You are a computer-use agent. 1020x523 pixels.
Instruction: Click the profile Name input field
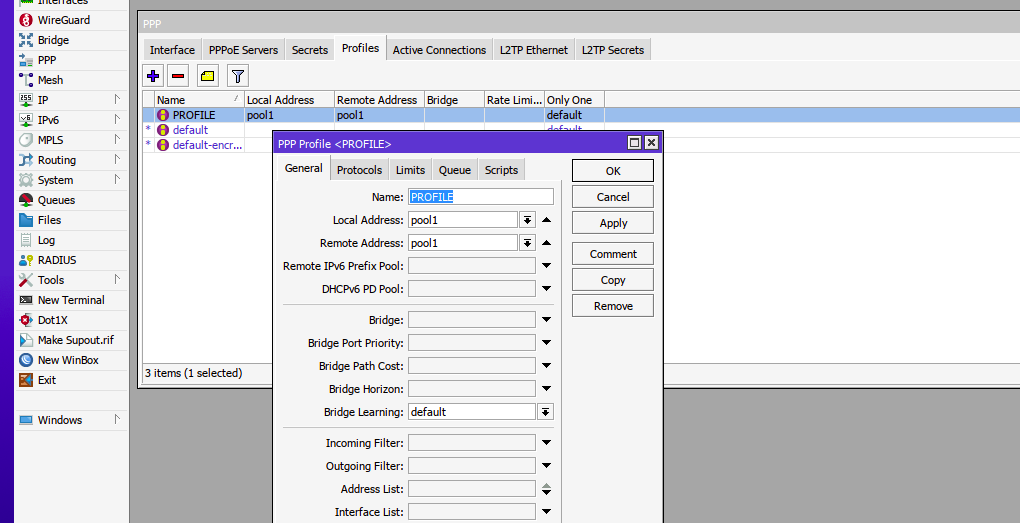(480, 197)
